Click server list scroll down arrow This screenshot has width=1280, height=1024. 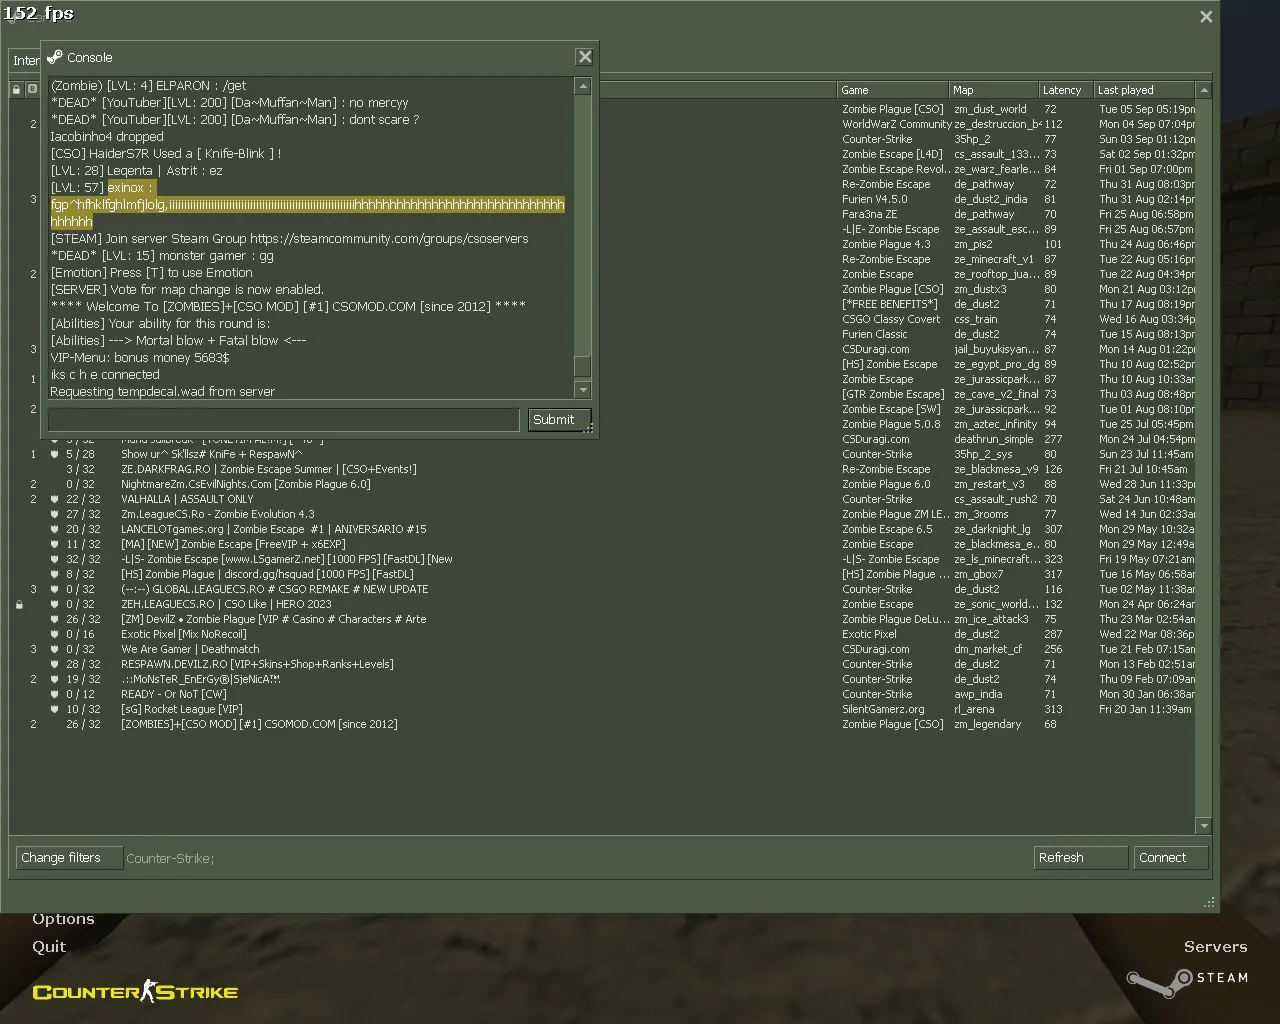point(1204,826)
